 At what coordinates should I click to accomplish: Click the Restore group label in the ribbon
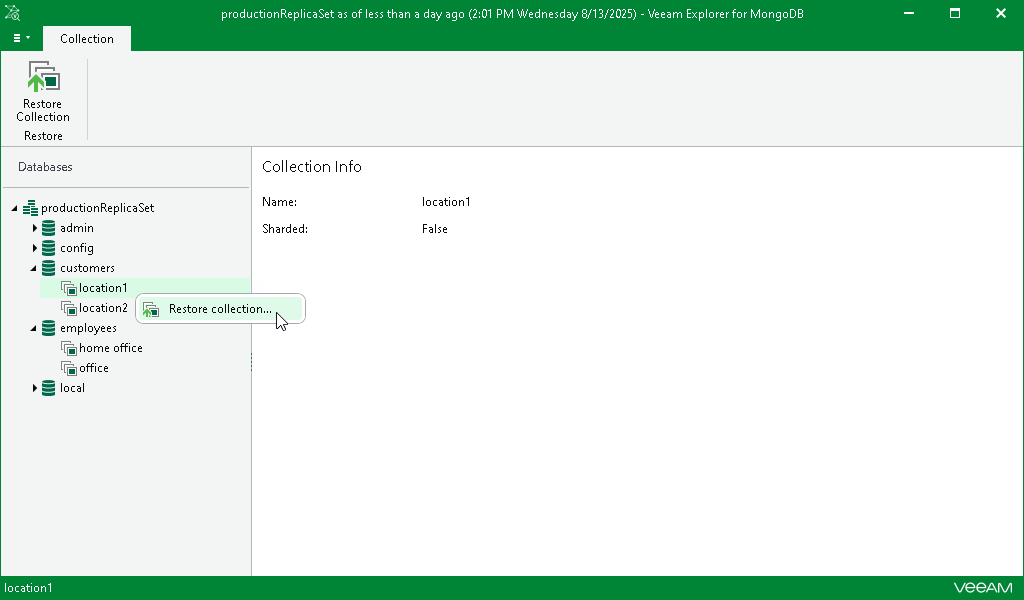[43, 136]
